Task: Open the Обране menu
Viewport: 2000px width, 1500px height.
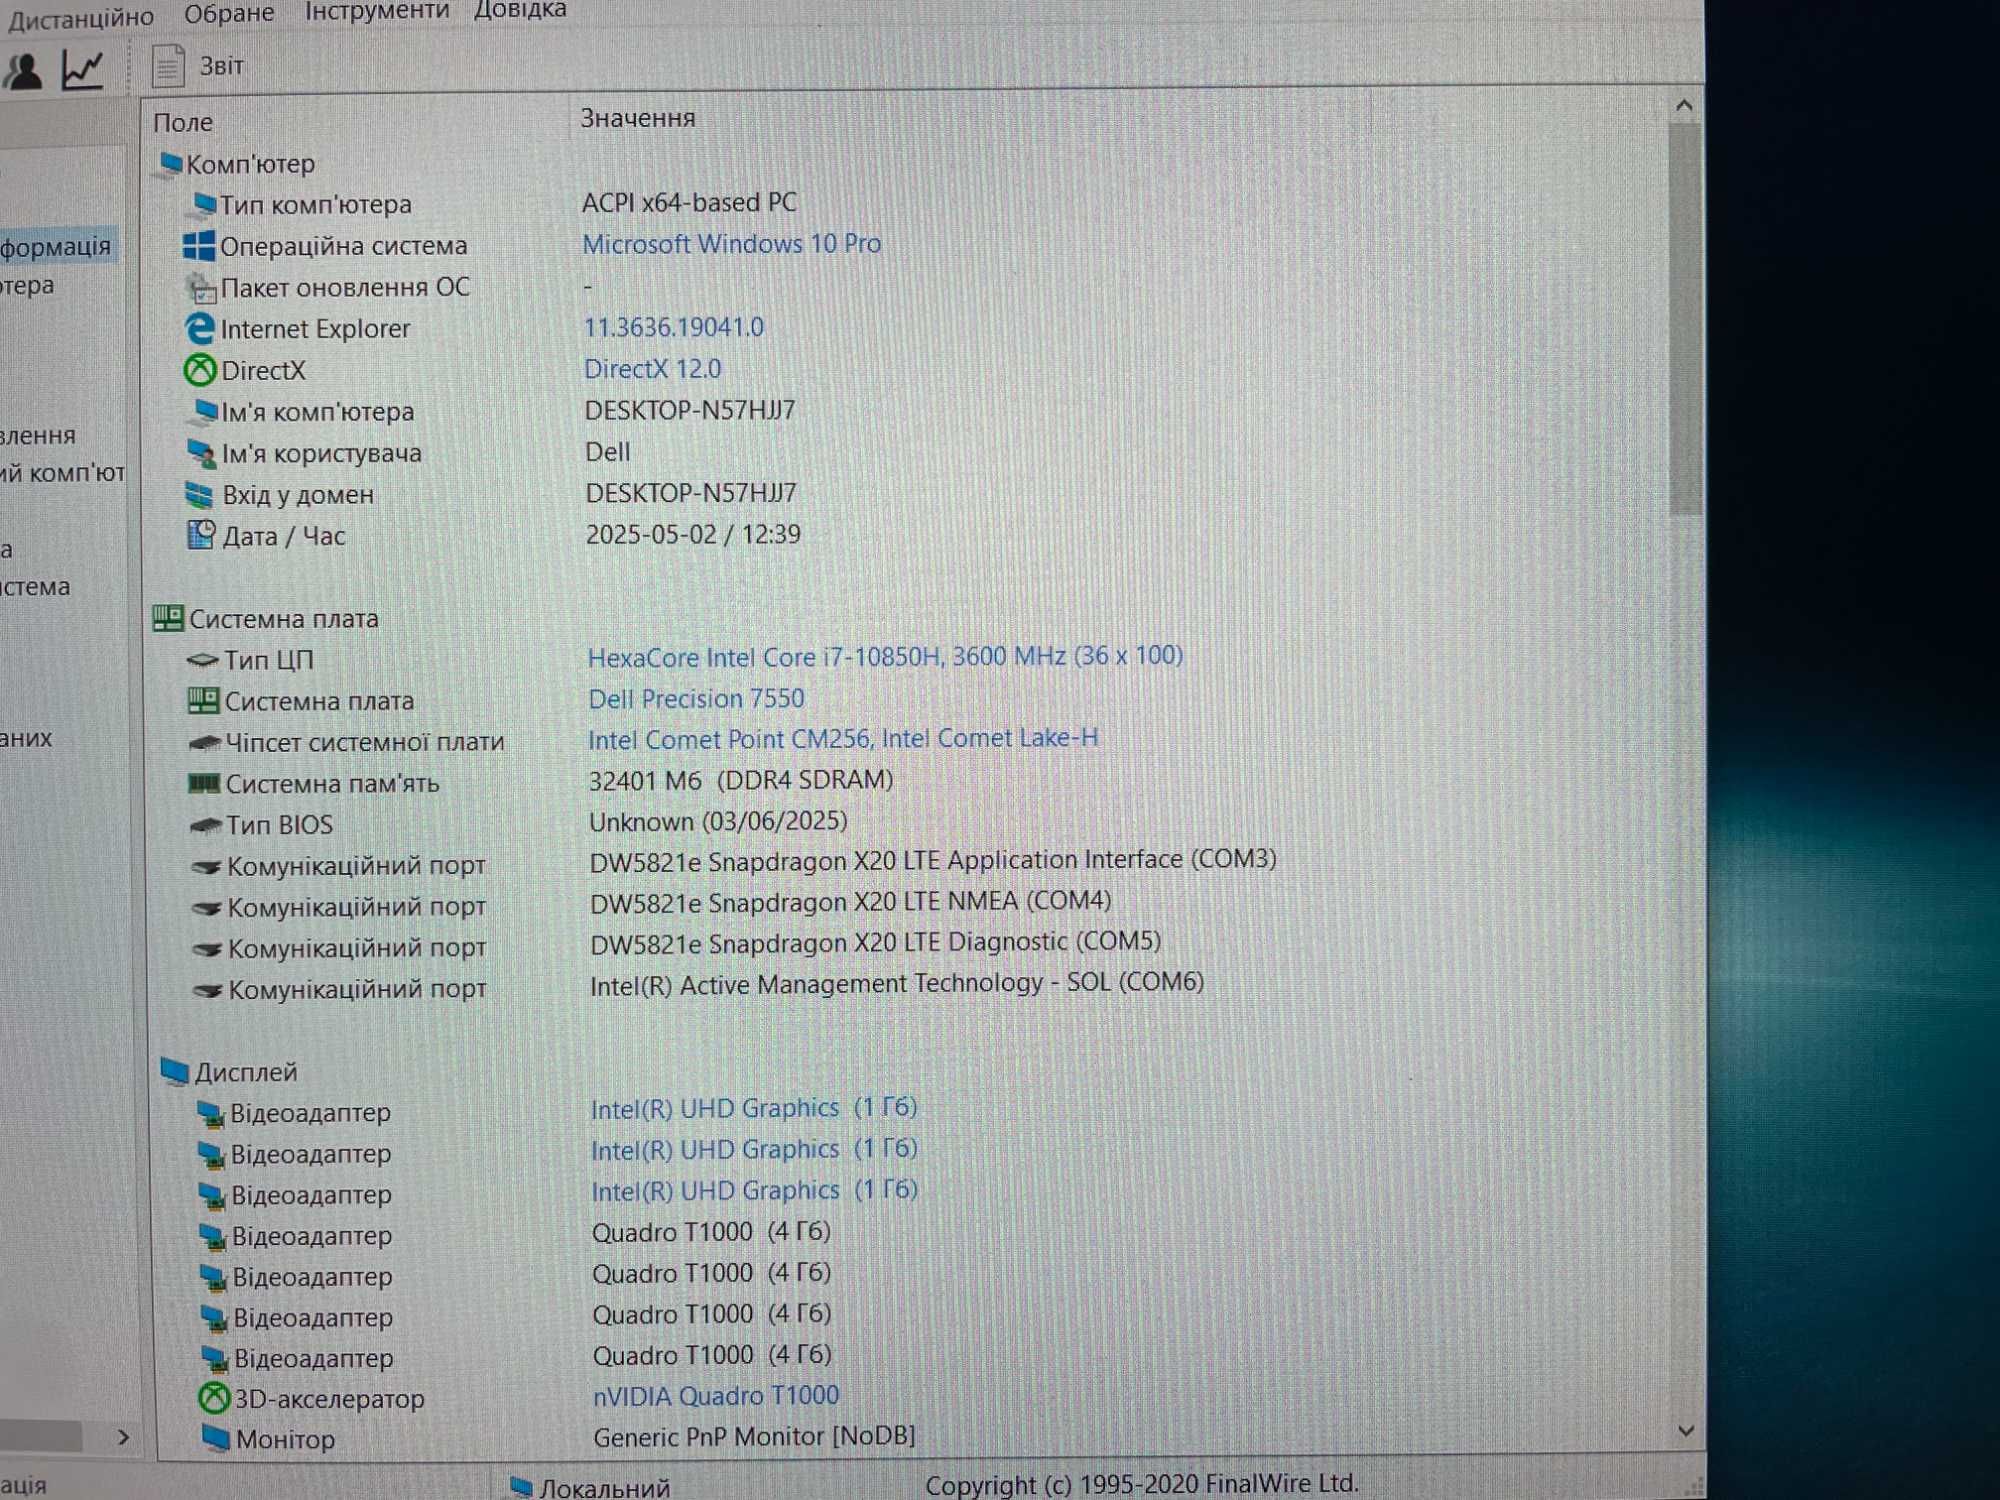Action: coord(229,13)
